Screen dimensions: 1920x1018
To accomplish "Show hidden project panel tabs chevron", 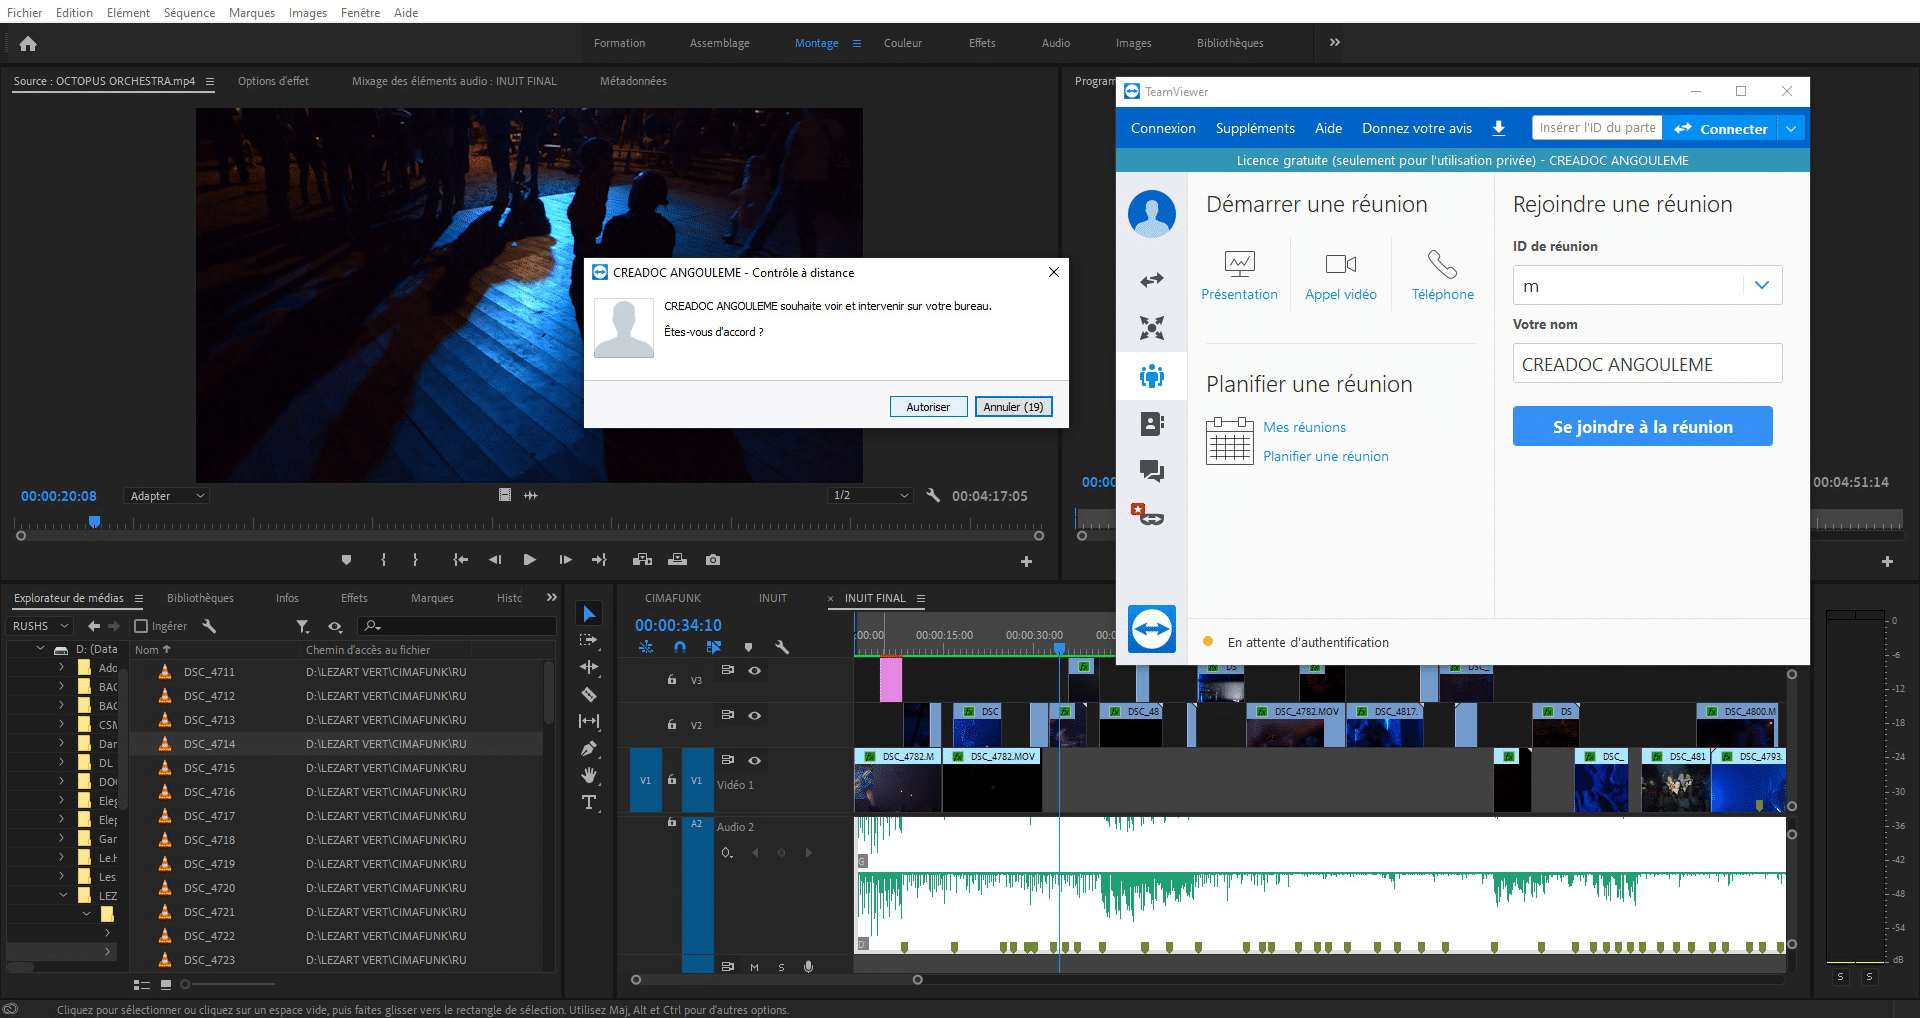I will [551, 597].
